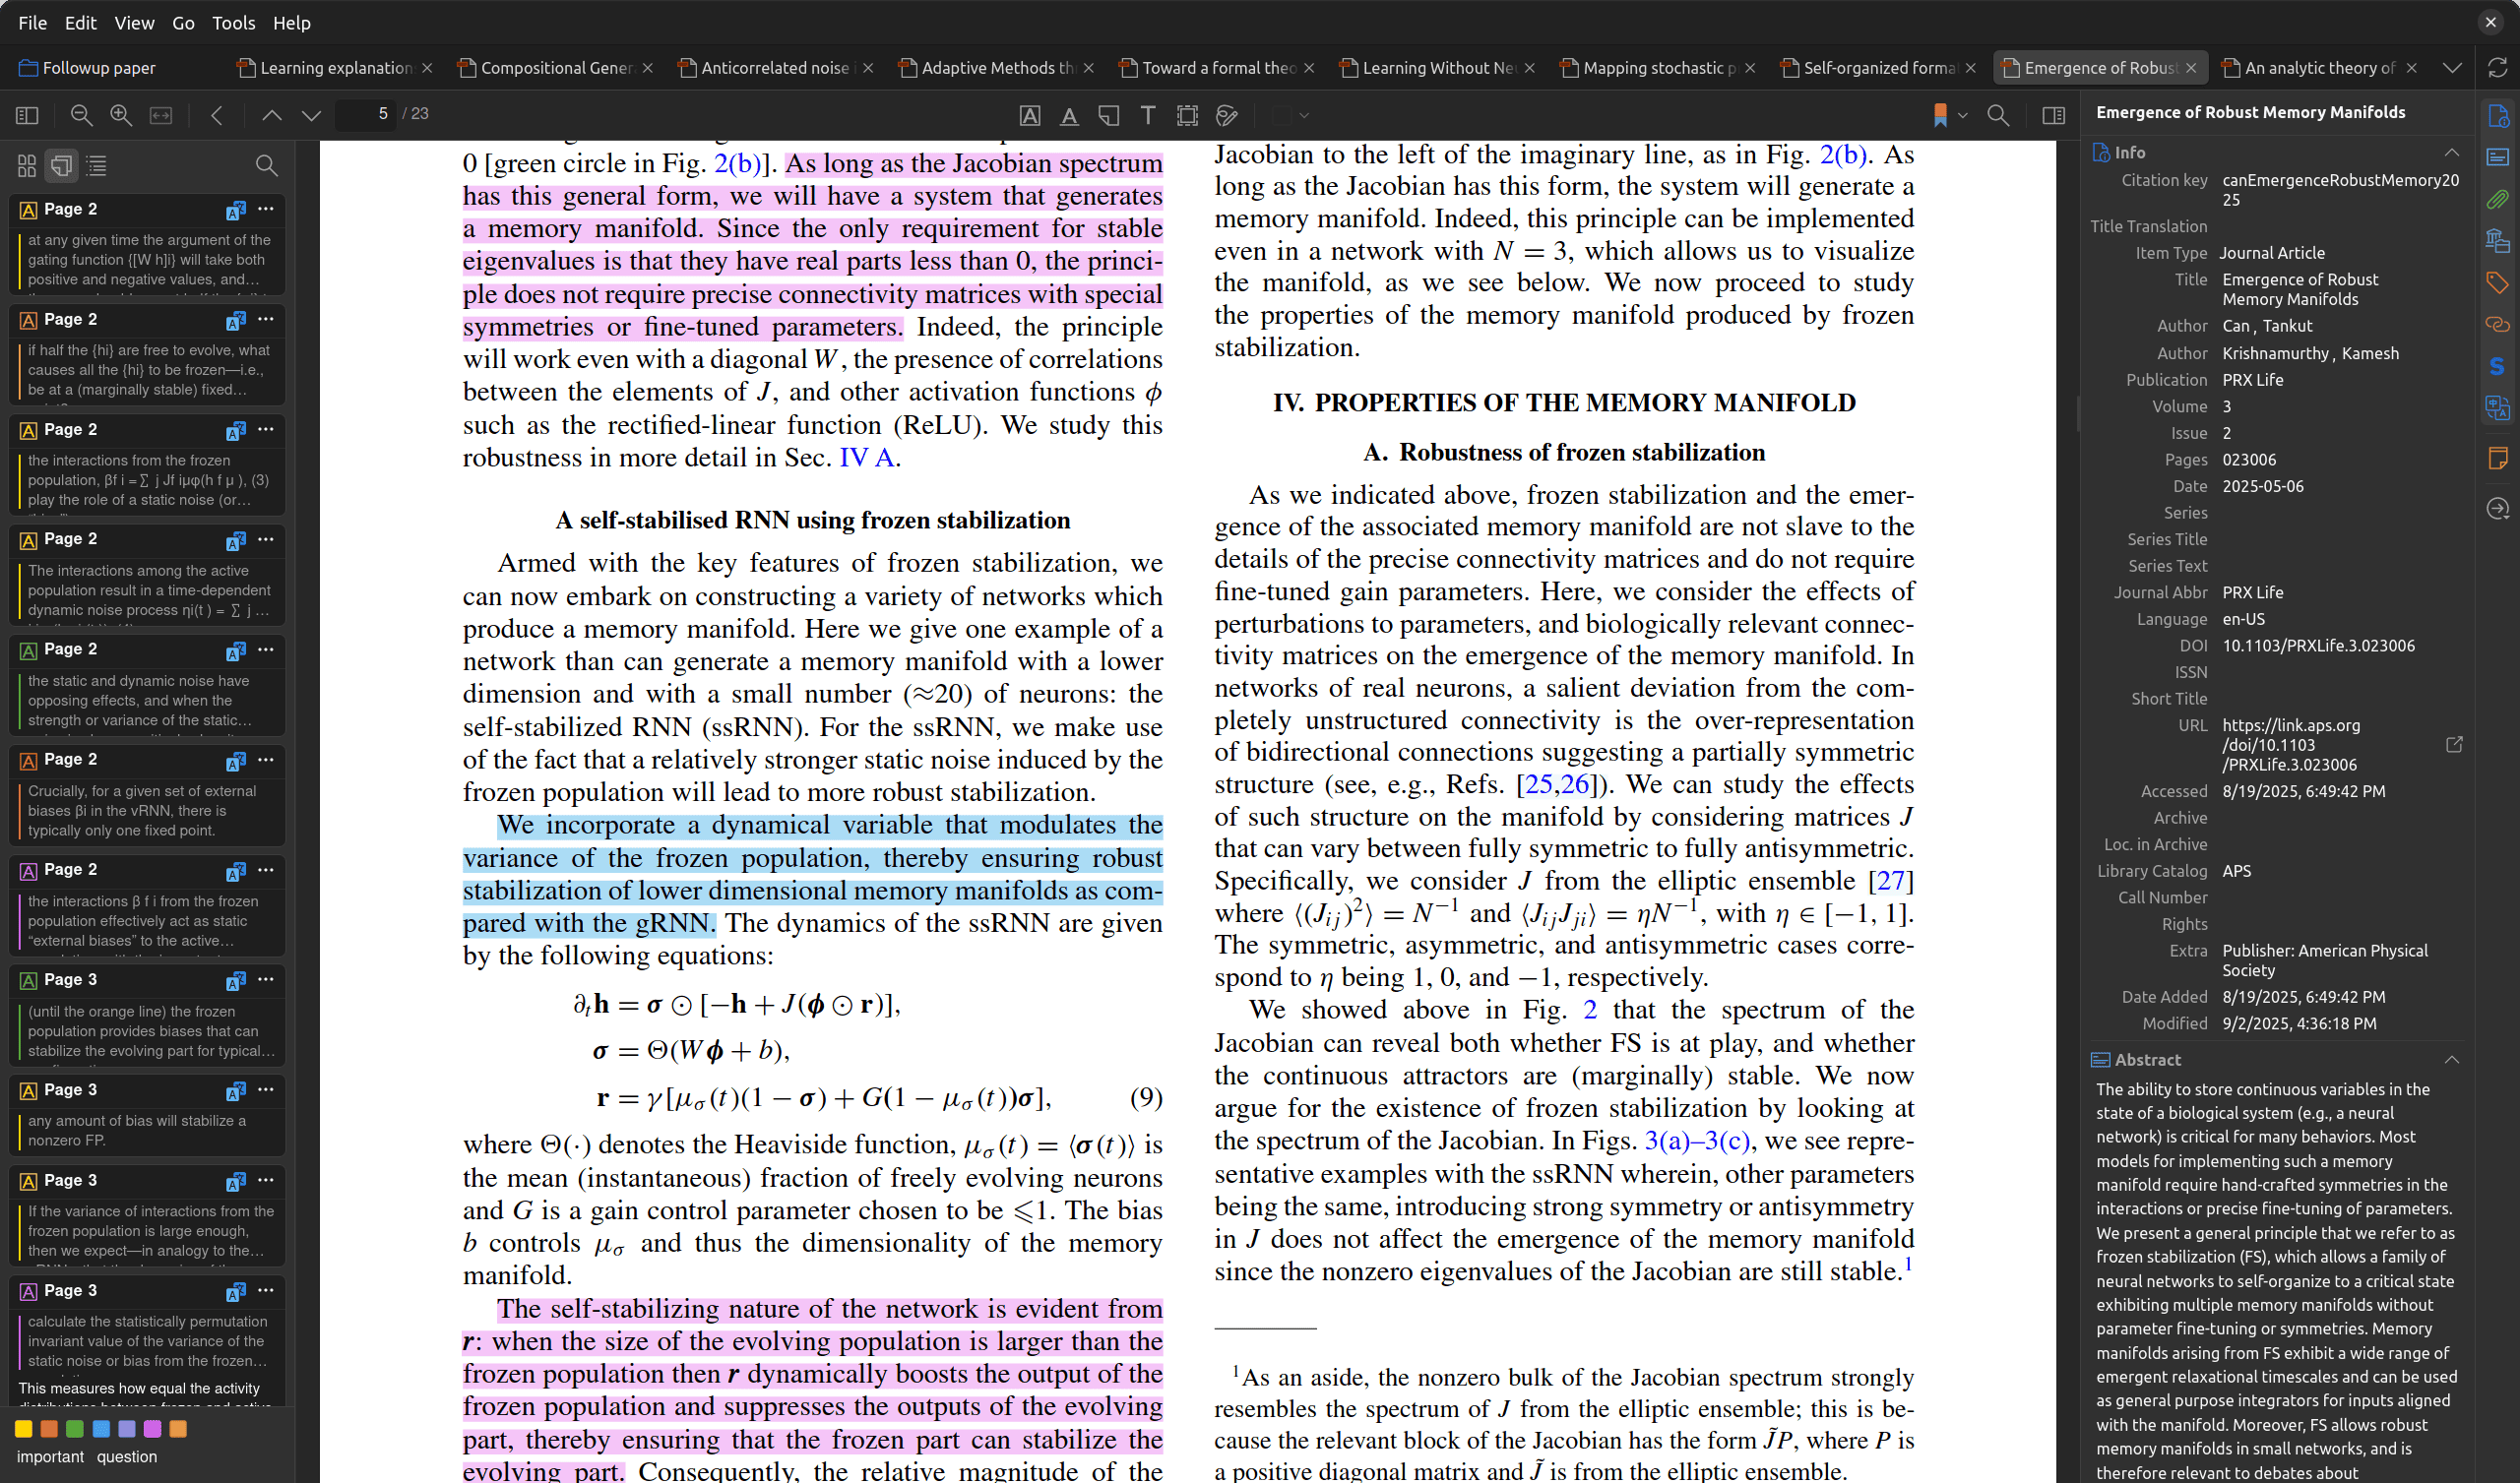This screenshot has height=1483, width=2520.
Task: Choose the Note annotation tool
Action: click(1108, 116)
